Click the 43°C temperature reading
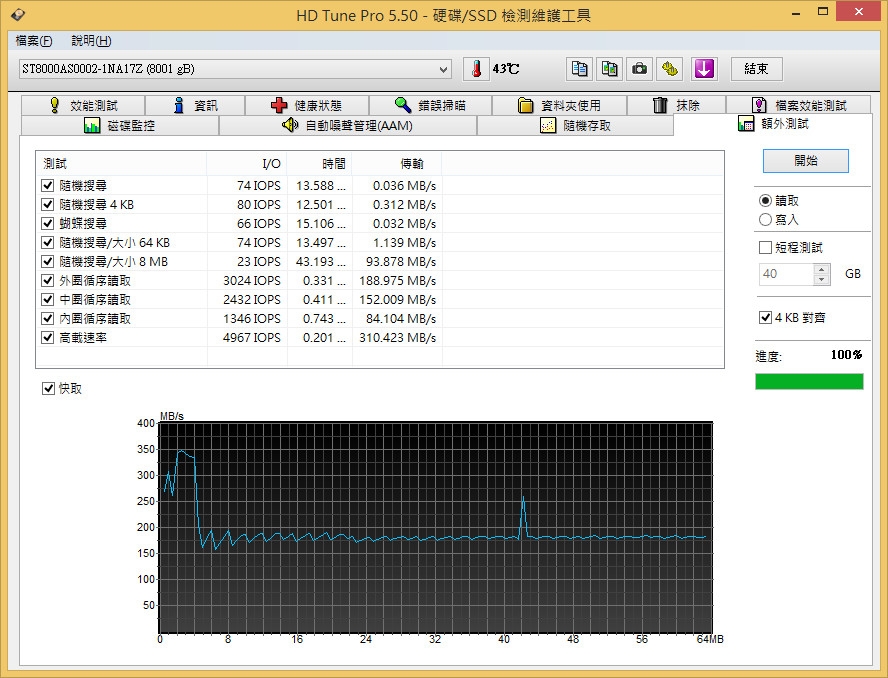 pos(506,69)
